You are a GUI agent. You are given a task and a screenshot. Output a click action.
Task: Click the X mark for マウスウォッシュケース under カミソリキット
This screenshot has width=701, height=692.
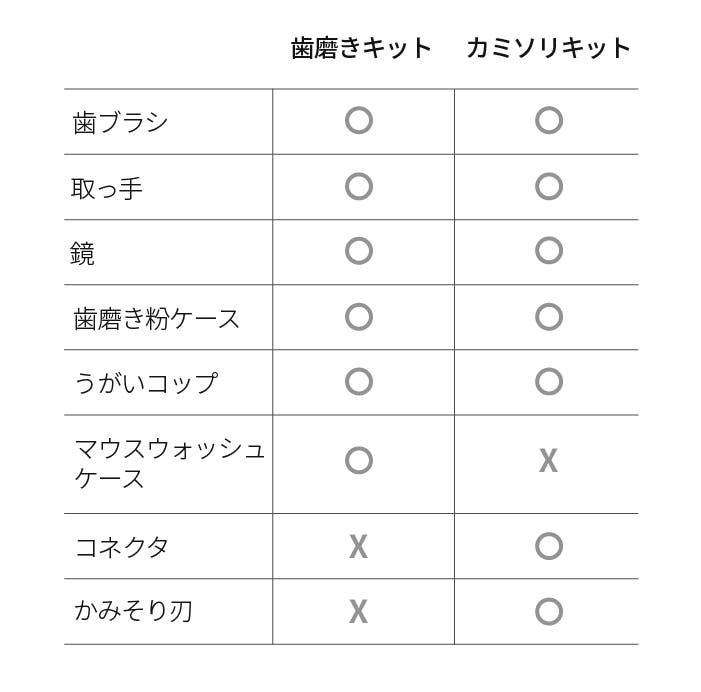pos(548,461)
